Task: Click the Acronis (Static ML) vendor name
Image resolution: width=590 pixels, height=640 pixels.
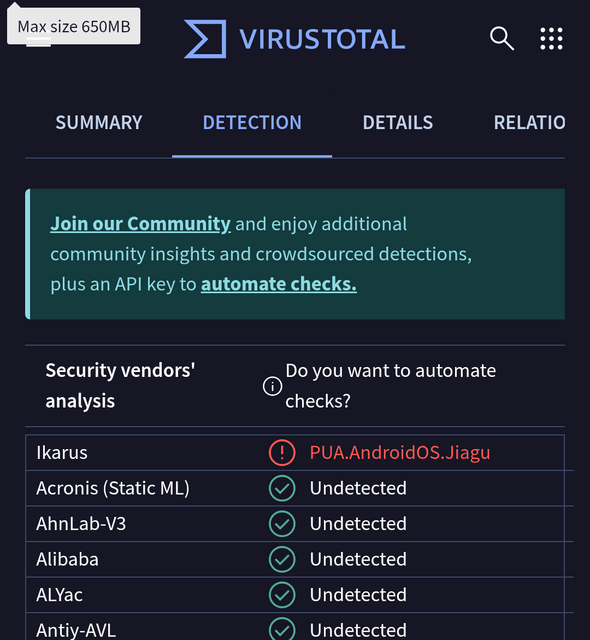Action: click(113, 488)
